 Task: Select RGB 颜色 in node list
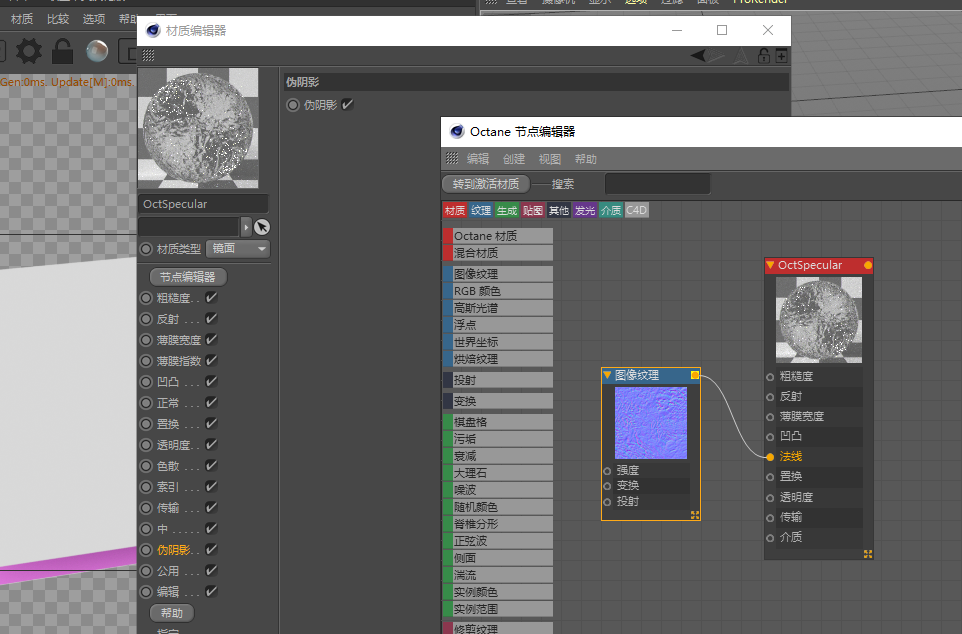(x=498, y=291)
